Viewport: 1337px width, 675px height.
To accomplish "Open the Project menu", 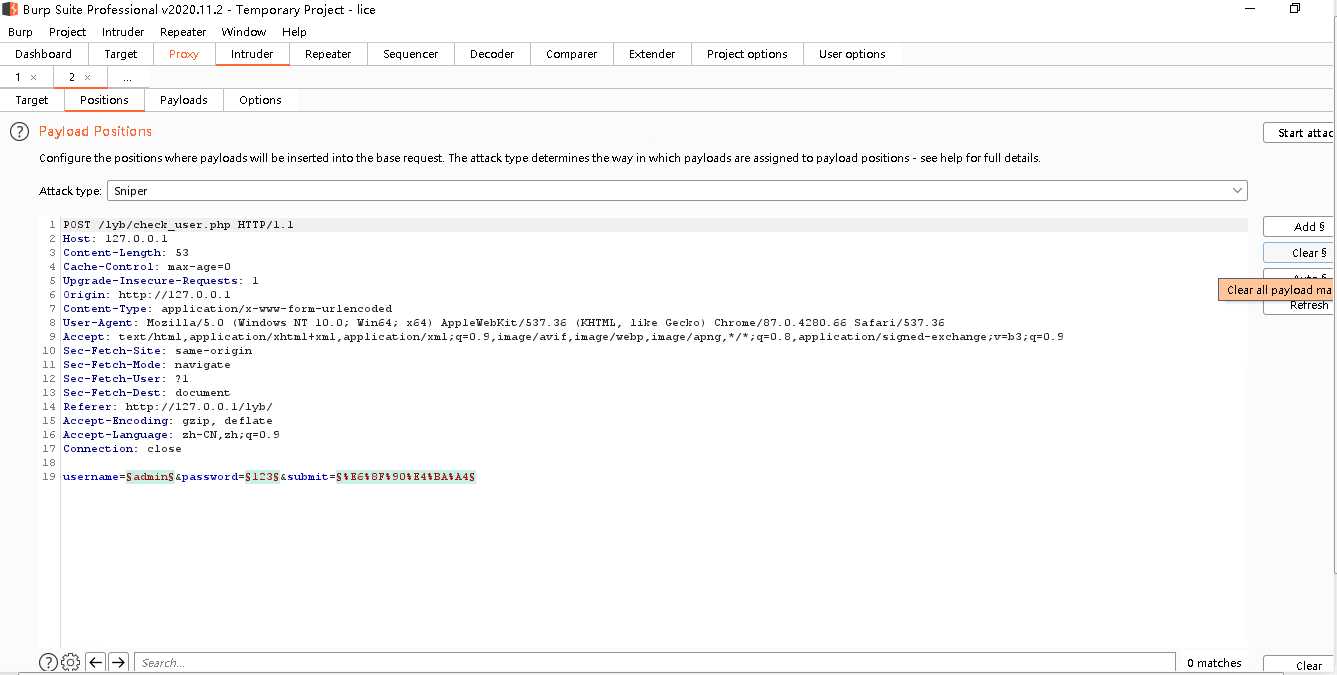I will [x=67, y=32].
